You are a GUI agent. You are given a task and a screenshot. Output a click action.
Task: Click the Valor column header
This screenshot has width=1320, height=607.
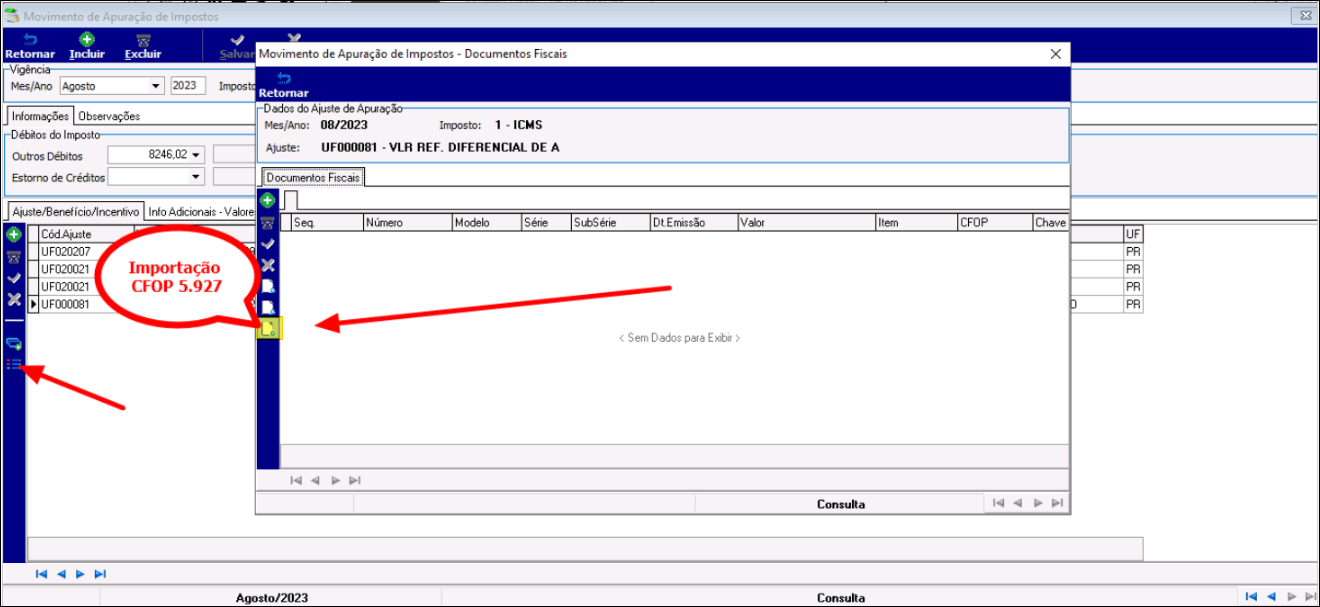click(x=806, y=223)
